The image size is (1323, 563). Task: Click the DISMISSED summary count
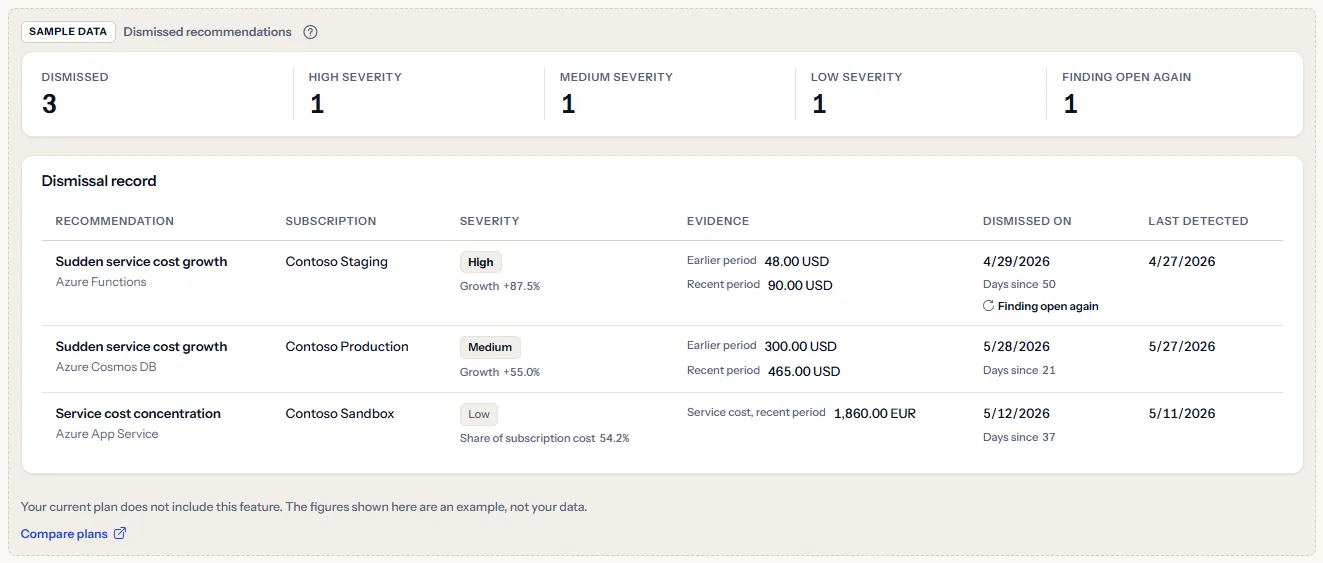tap(49, 103)
